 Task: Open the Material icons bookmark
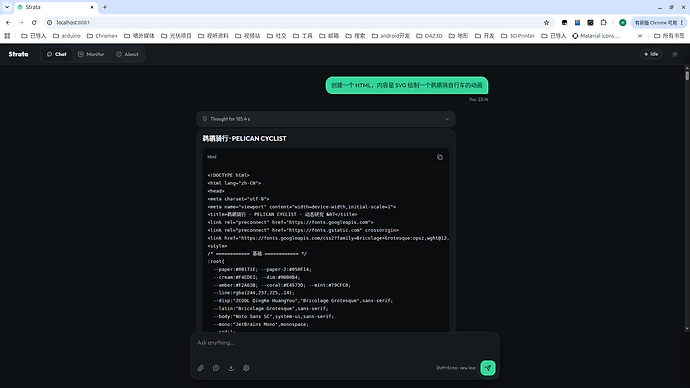pyautogui.click(x=595, y=36)
